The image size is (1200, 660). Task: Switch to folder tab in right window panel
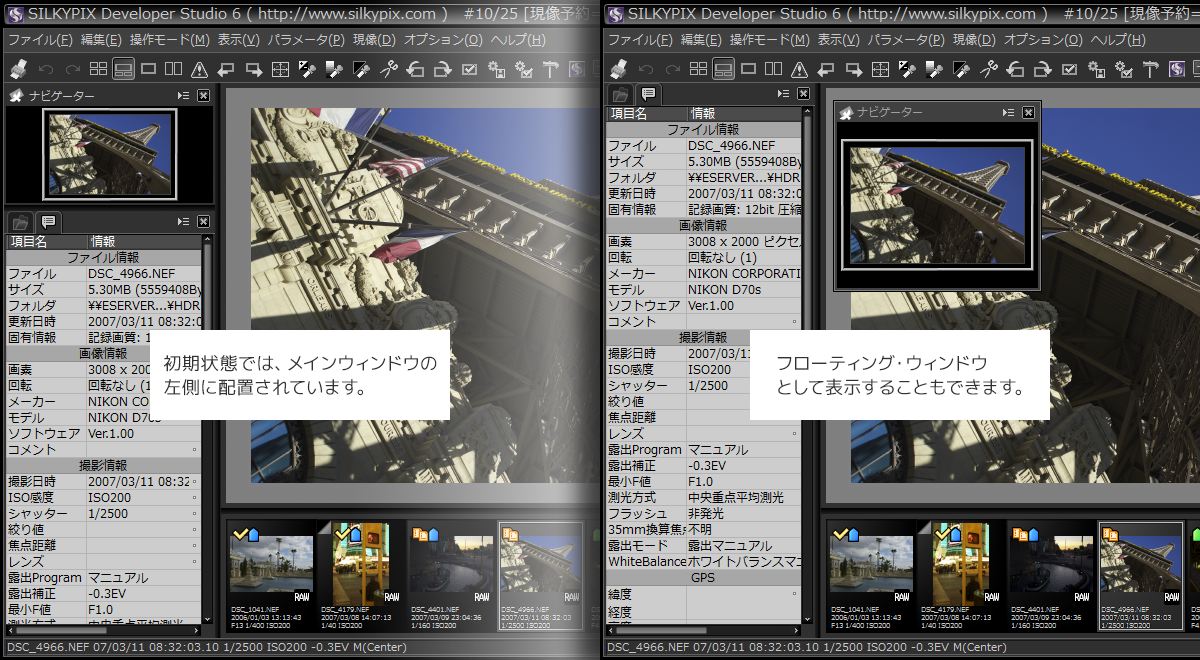pos(621,94)
